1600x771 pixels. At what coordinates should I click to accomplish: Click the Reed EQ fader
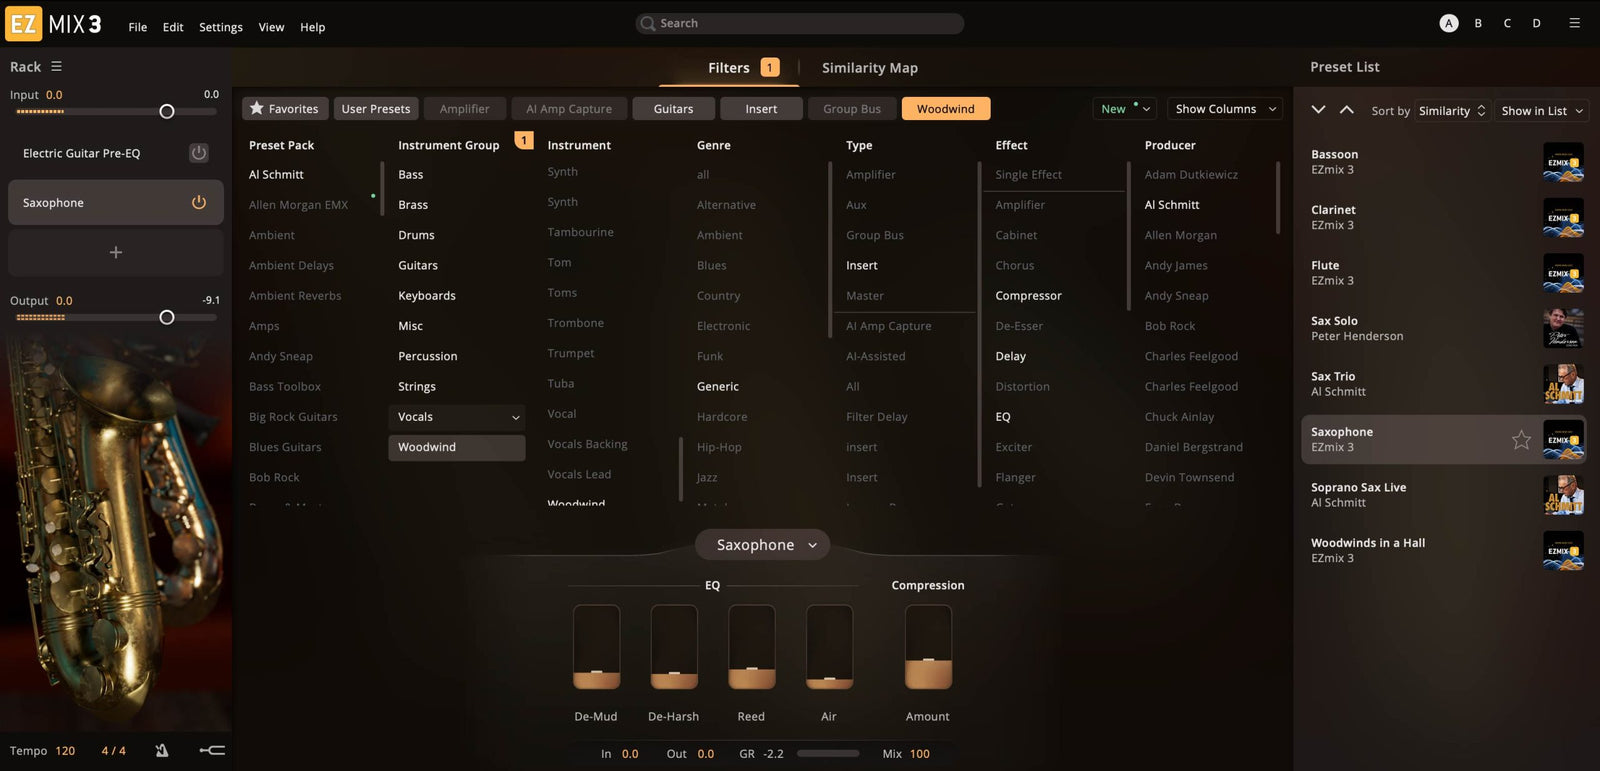(752, 647)
